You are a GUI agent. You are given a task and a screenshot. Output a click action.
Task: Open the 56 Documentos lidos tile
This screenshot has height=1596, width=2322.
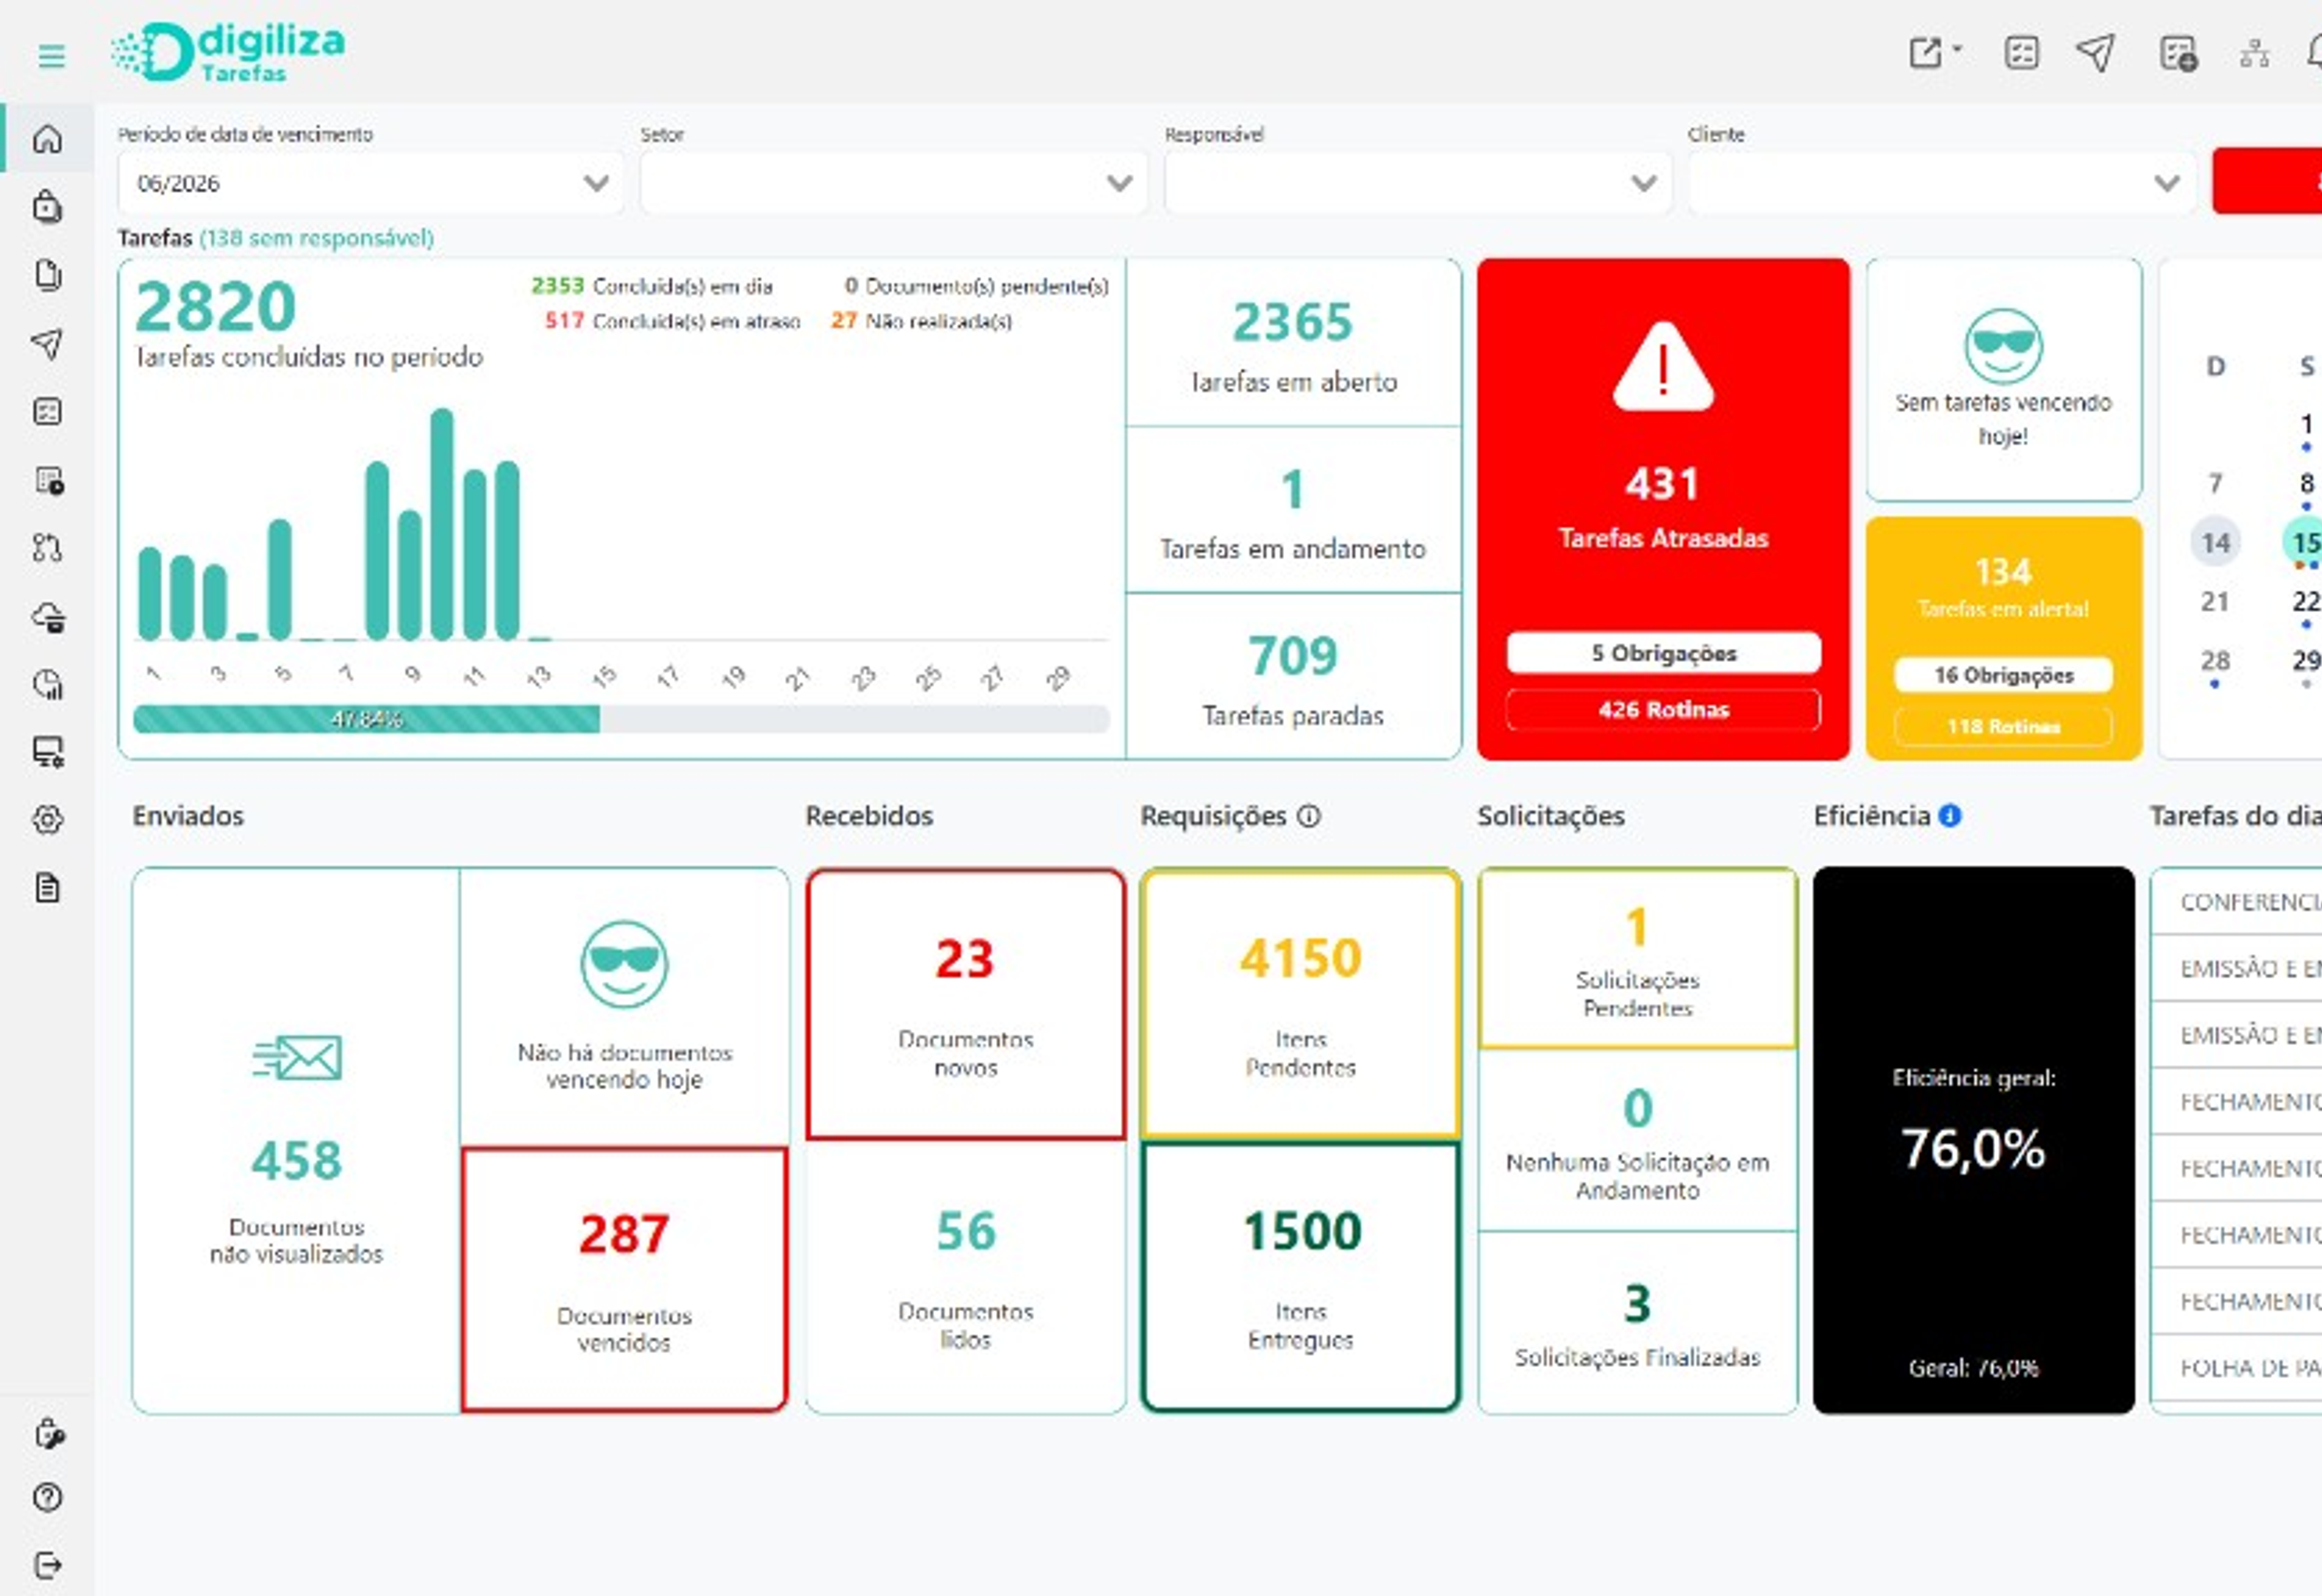tap(965, 1277)
